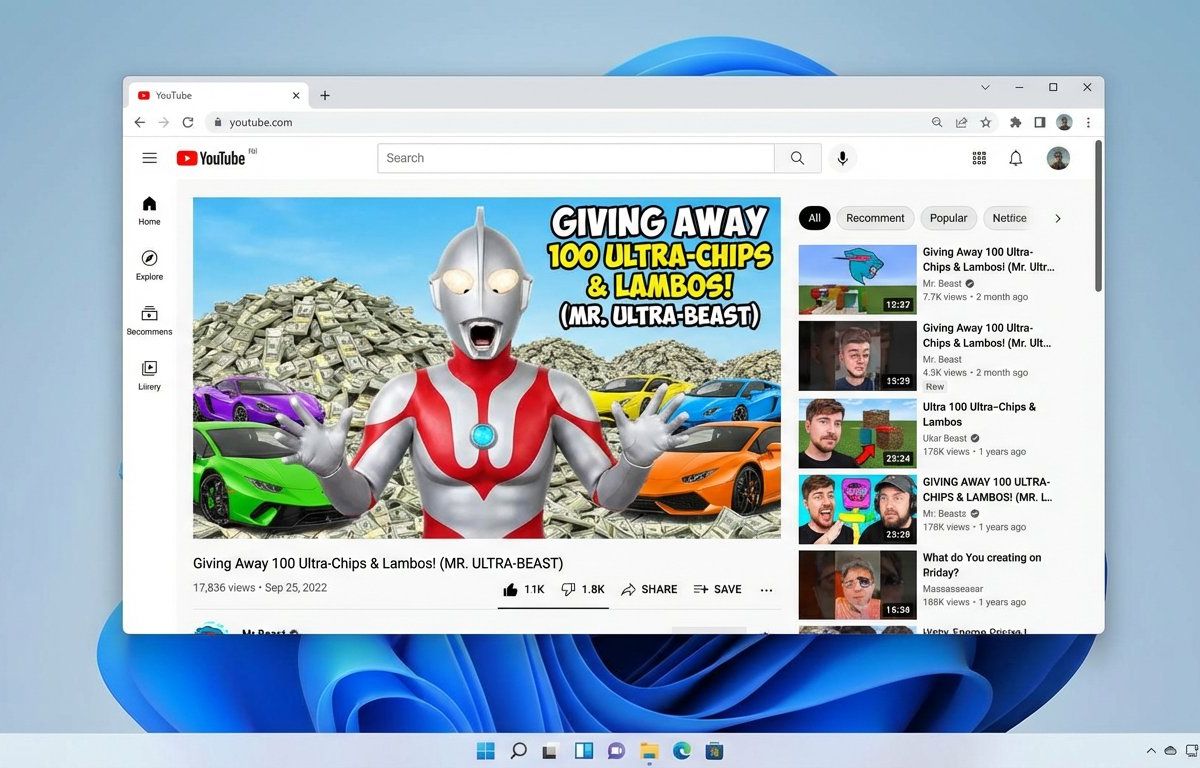Select the All filter chip
The image size is (1200, 768).
click(x=814, y=218)
